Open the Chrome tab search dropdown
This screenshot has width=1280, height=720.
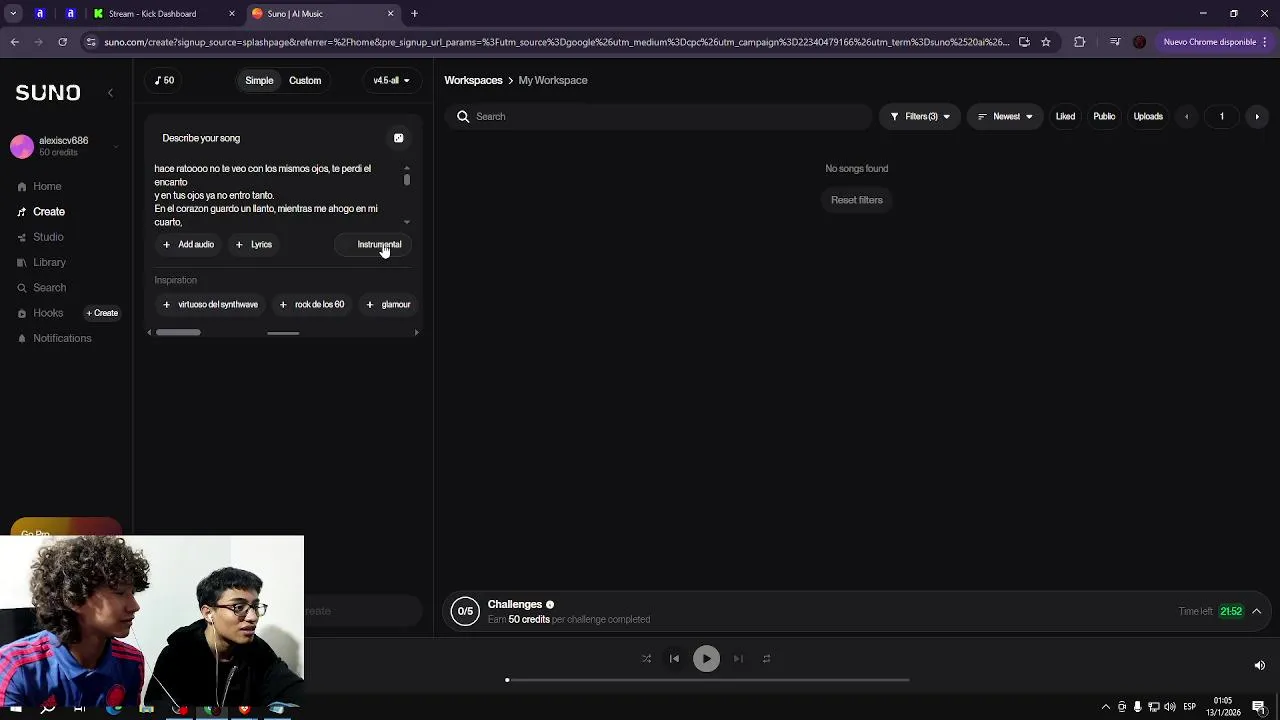point(13,13)
